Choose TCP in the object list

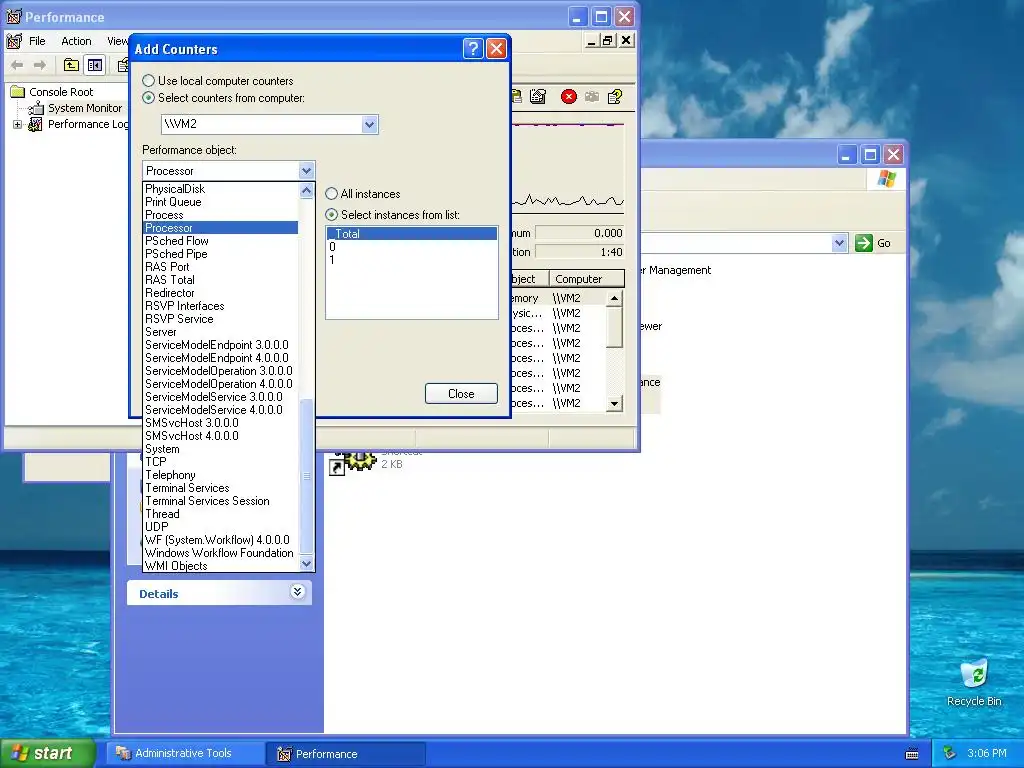(220, 462)
